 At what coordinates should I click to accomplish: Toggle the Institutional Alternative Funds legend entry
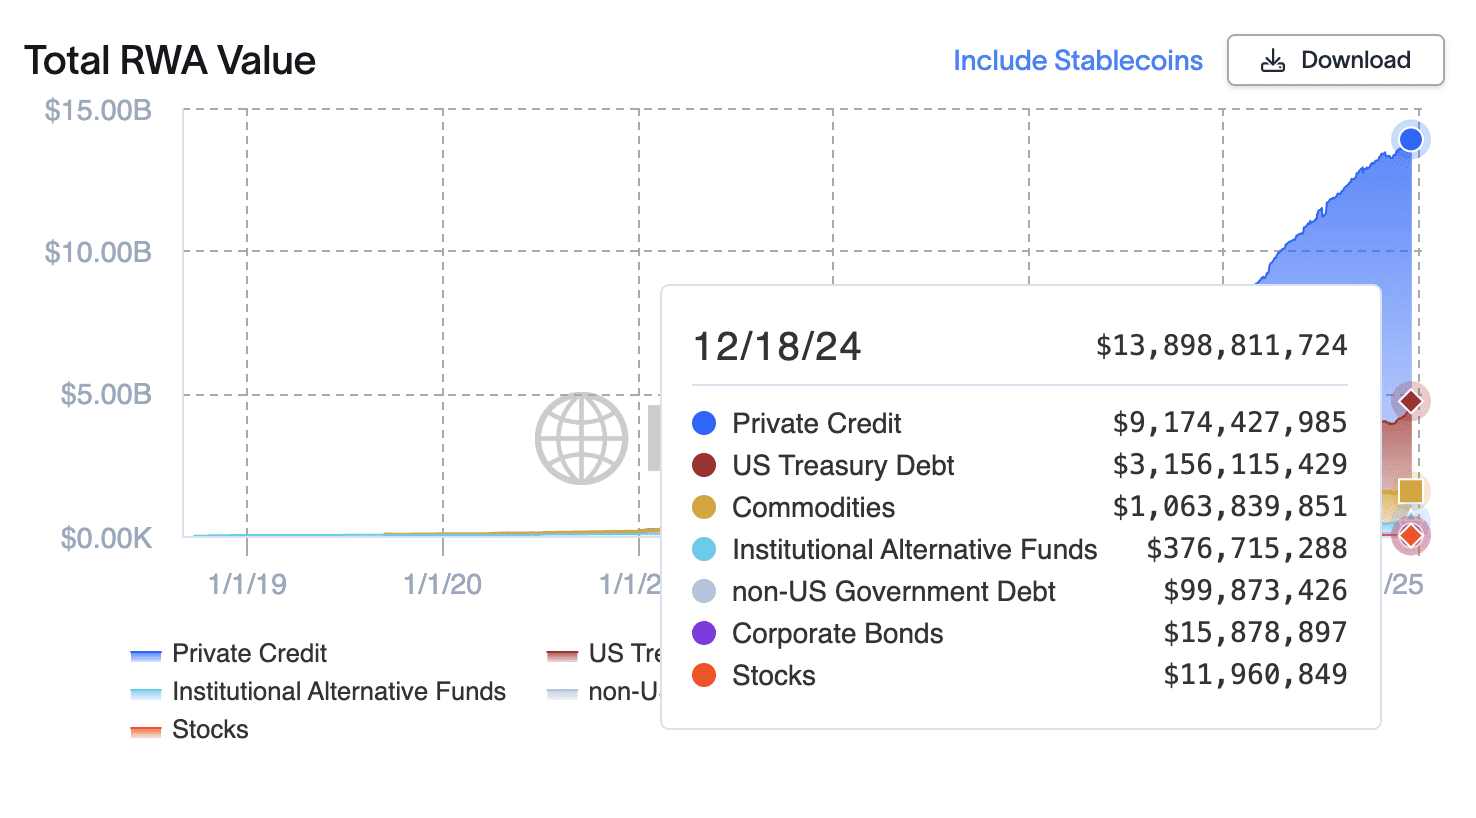point(330,691)
